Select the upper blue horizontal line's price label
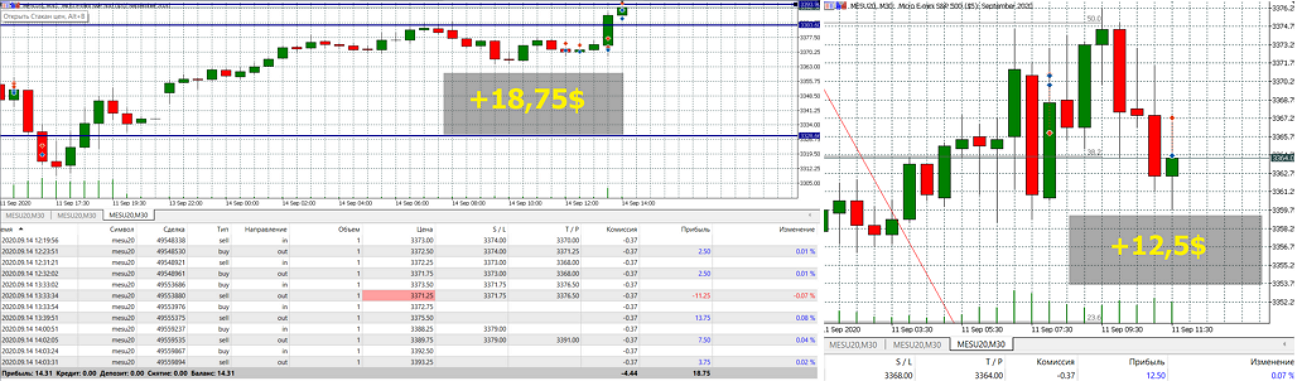Viewport: 1302px width, 381px height. point(811,24)
